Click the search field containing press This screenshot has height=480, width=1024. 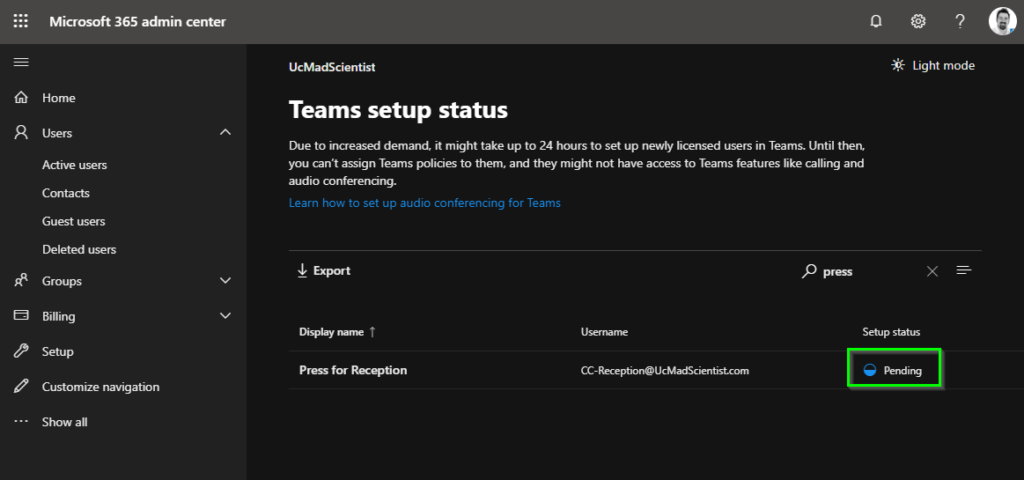[869, 271]
